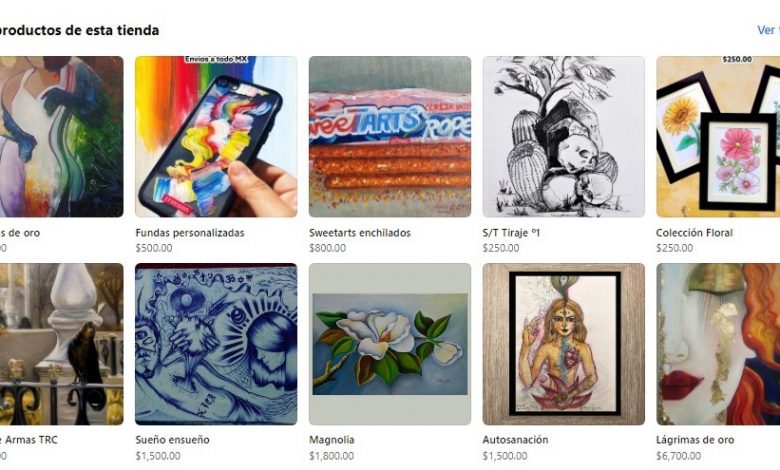Select the S/T Tiraje °1 title
The width and height of the screenshot is (780, 470).
point(511,233)
